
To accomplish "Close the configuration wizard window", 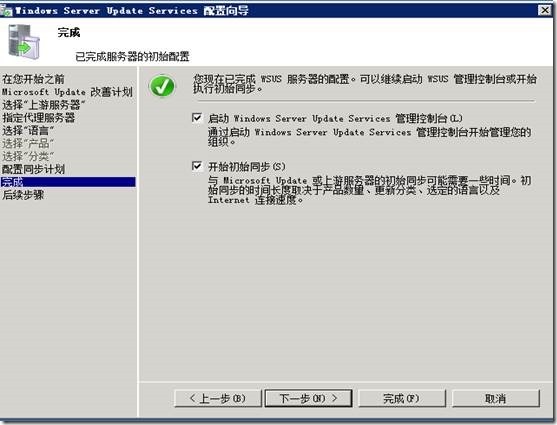I will pyautogui.click(x=545, y=10).
